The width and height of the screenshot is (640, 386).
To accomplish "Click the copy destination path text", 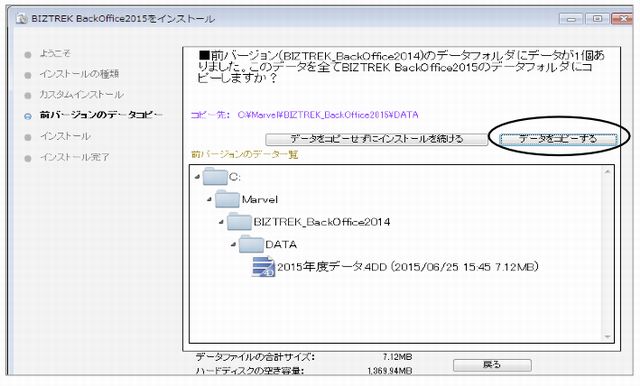I will [328, 115].
